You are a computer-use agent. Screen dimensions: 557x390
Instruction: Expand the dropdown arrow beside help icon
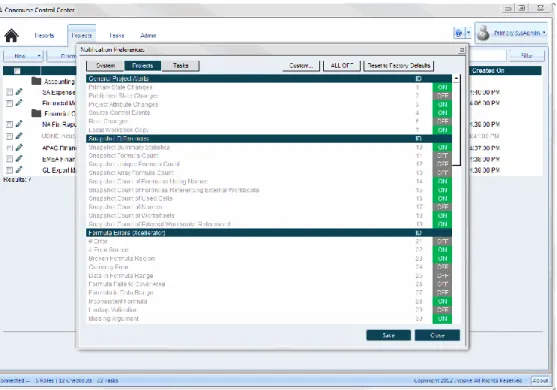[468, 33]
